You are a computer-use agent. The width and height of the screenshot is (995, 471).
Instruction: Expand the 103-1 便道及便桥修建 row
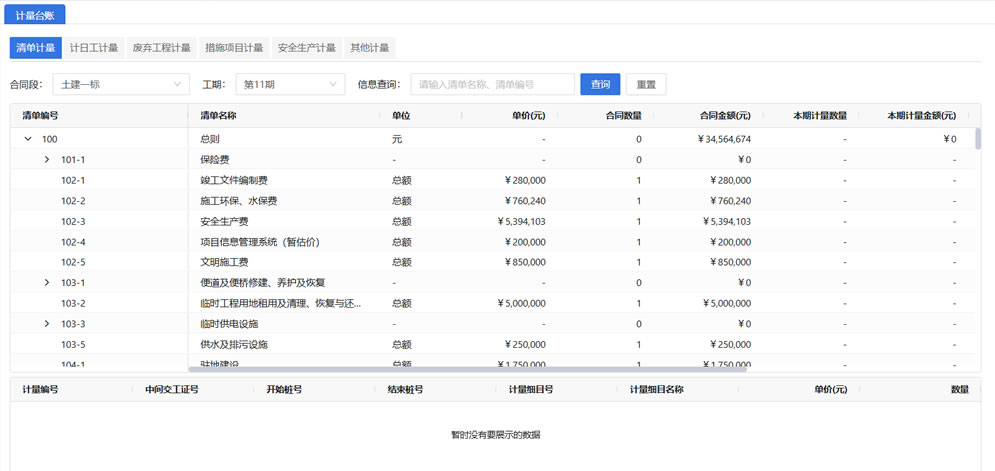coord(47,283)
